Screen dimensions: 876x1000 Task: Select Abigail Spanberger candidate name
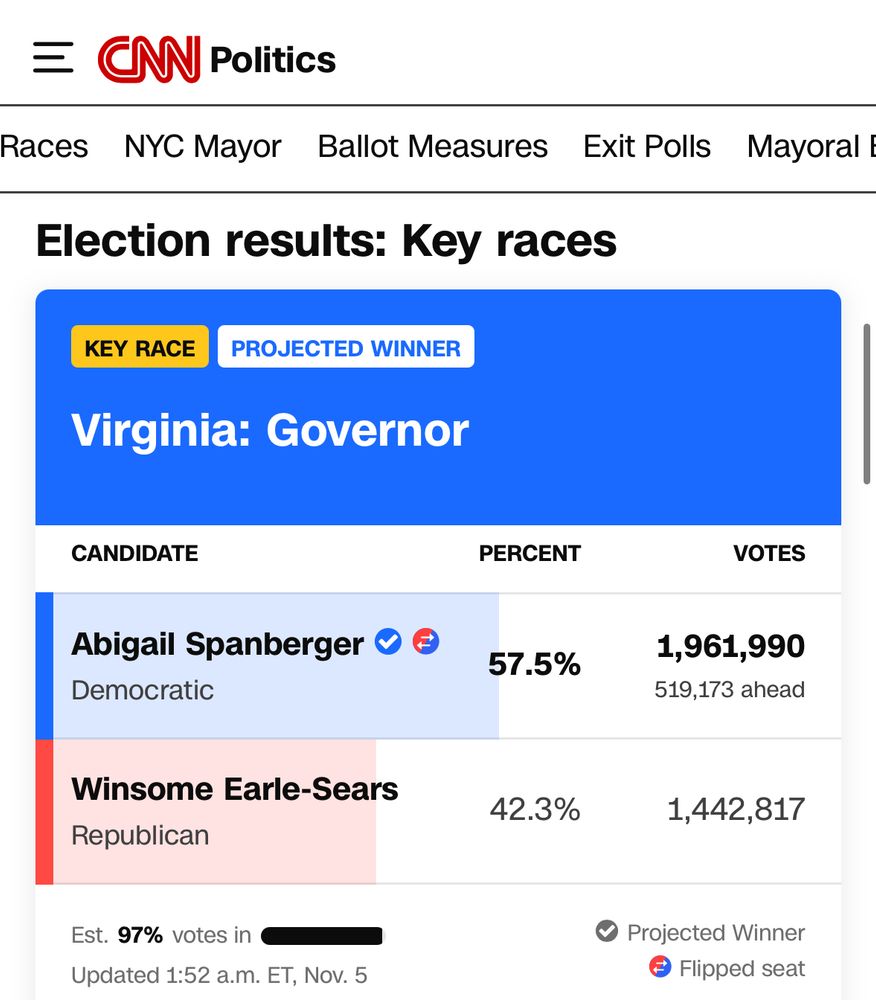click(x=217, y=644)
